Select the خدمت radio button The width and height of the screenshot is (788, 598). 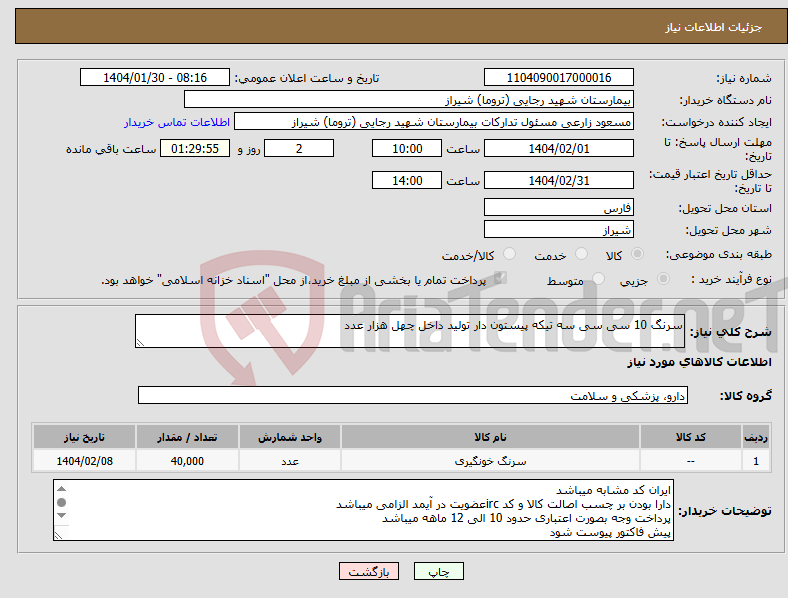point(581,254)
